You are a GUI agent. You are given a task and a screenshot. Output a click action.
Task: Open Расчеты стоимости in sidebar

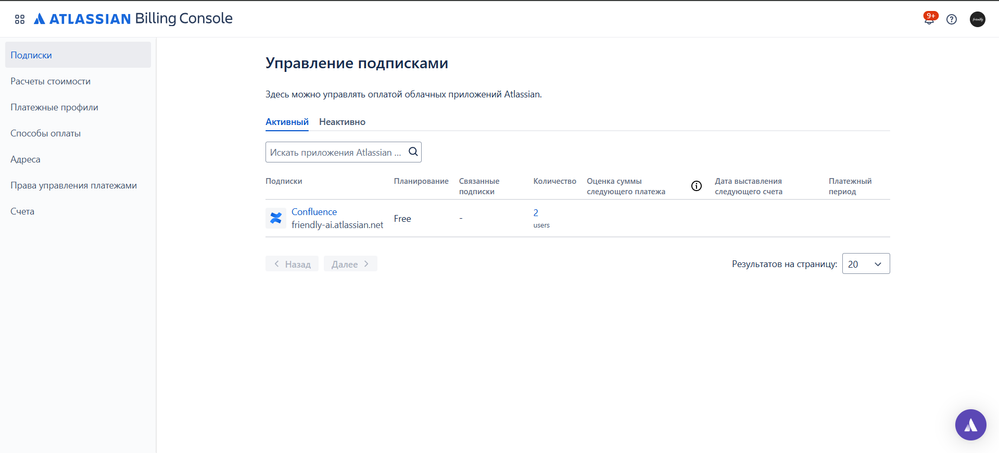[78, 81]
